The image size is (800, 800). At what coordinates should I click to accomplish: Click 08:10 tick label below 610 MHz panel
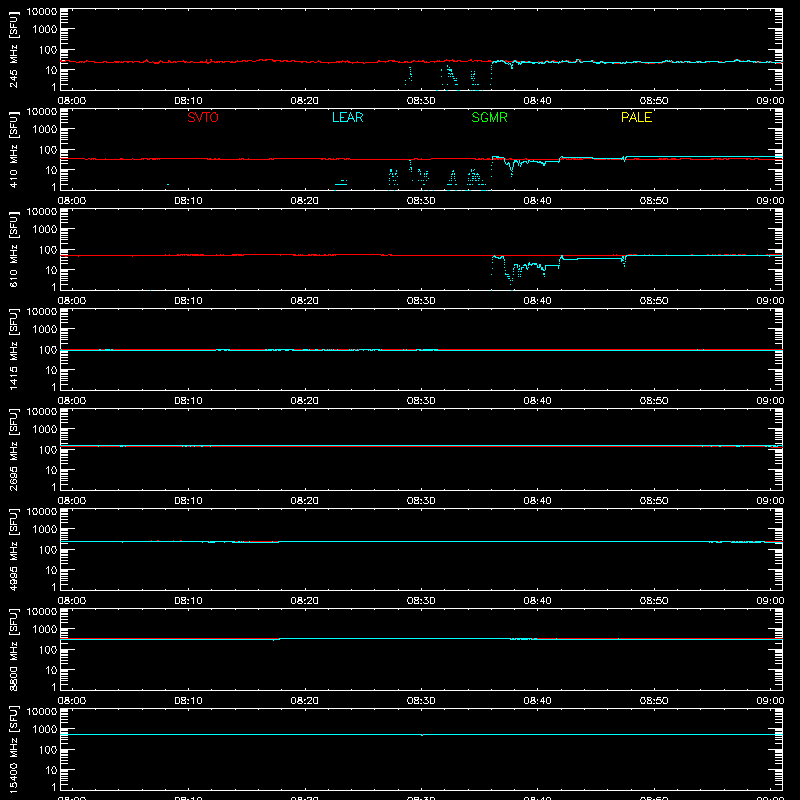tap(188, 301)
